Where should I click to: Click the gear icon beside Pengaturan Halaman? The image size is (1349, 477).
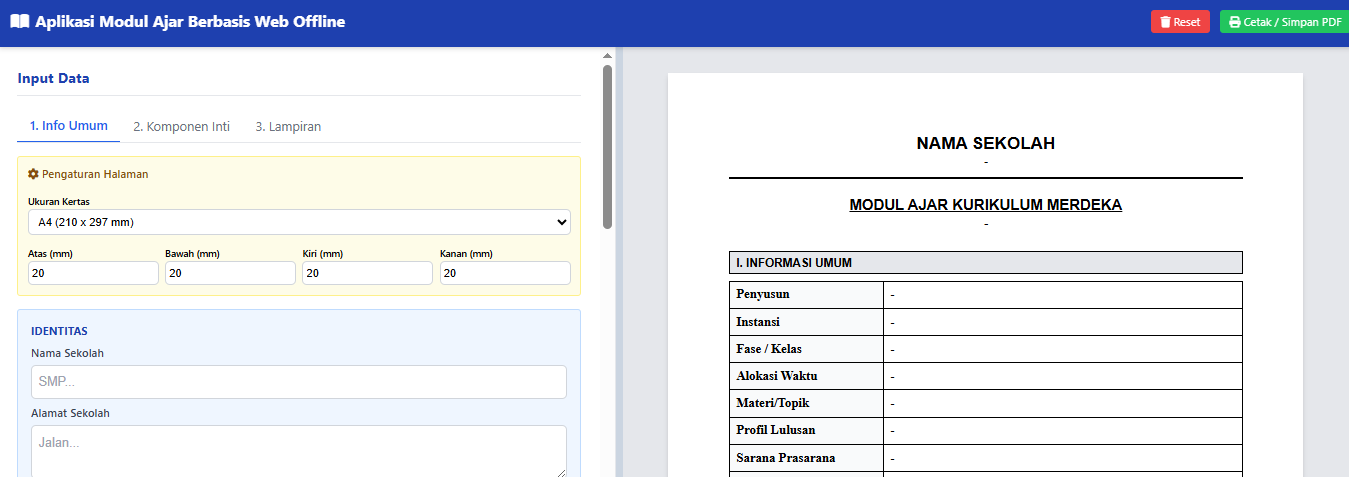click(33, 174)
